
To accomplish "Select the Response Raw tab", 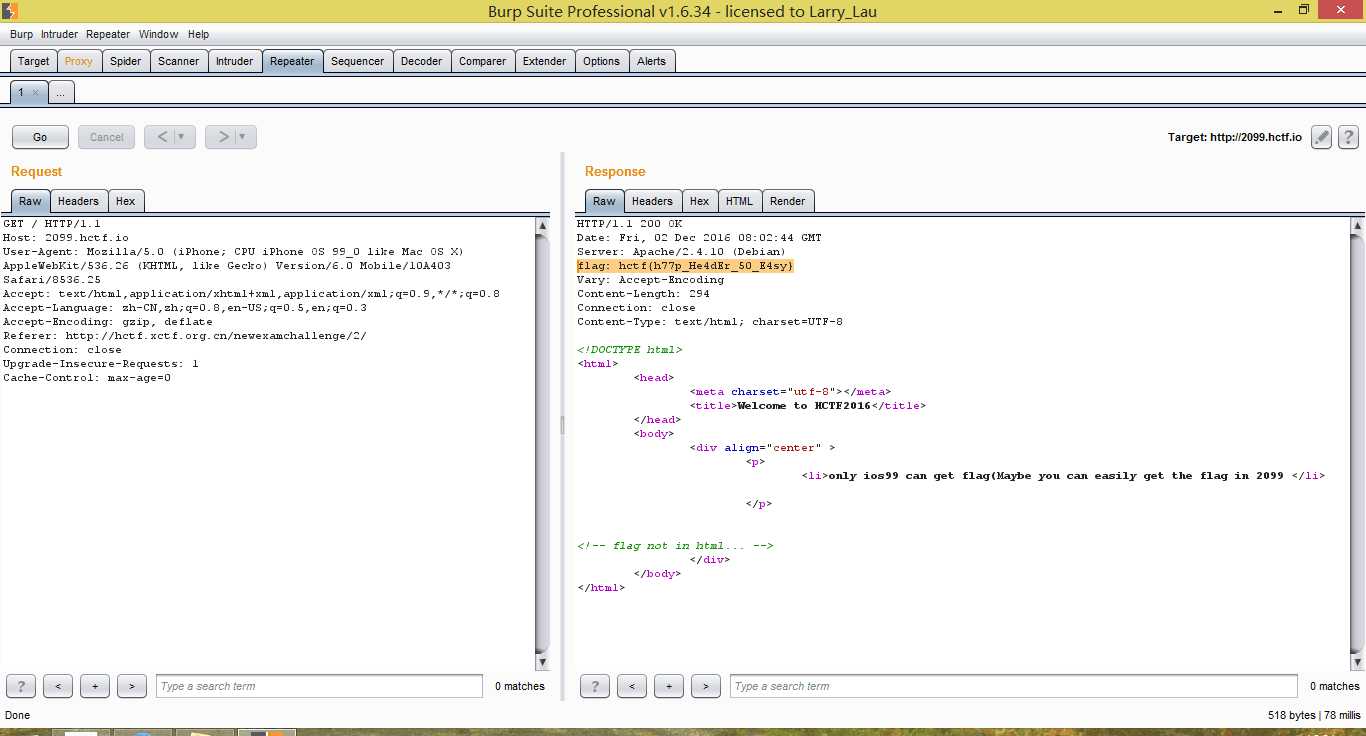I will 604,201.
